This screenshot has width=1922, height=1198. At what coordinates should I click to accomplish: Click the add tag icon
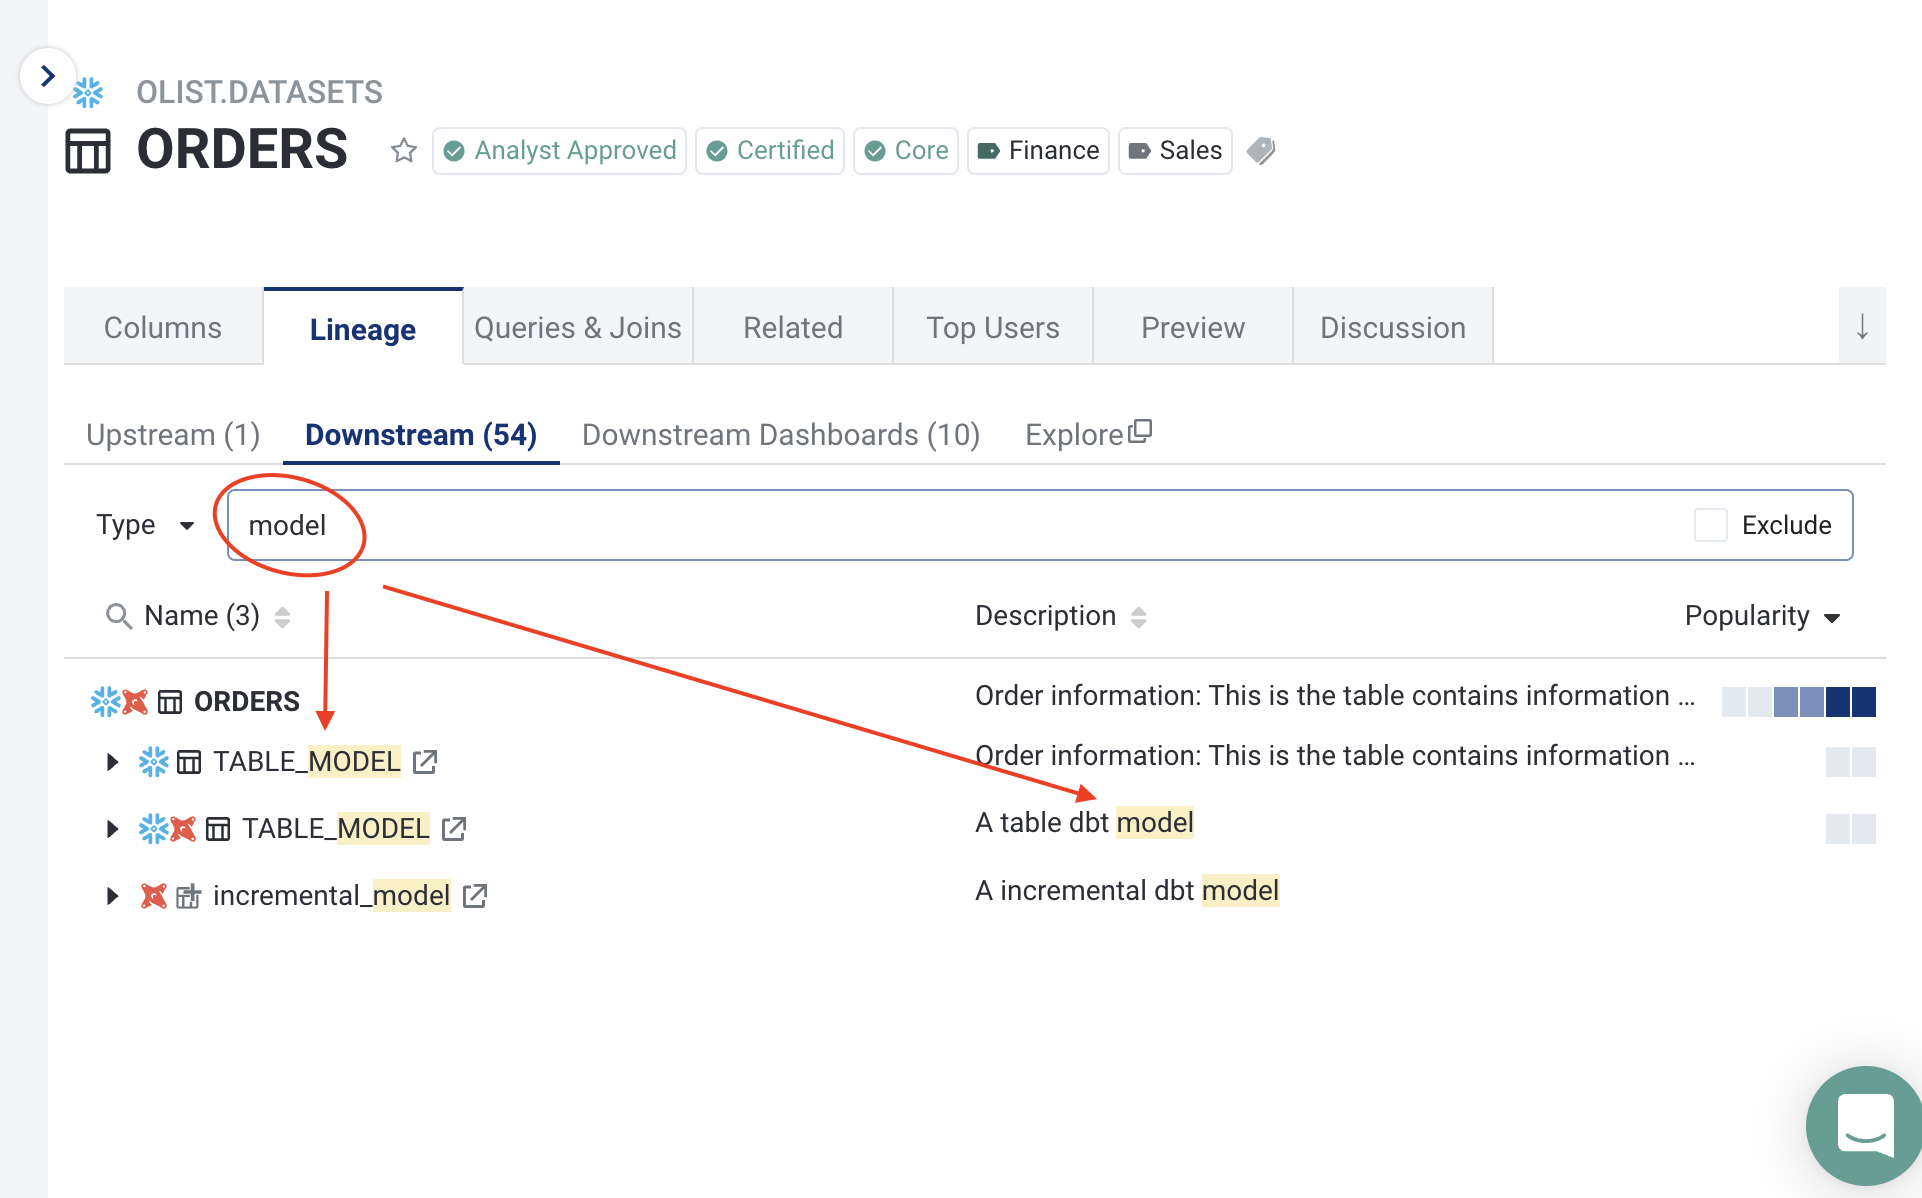[1262, 151]
